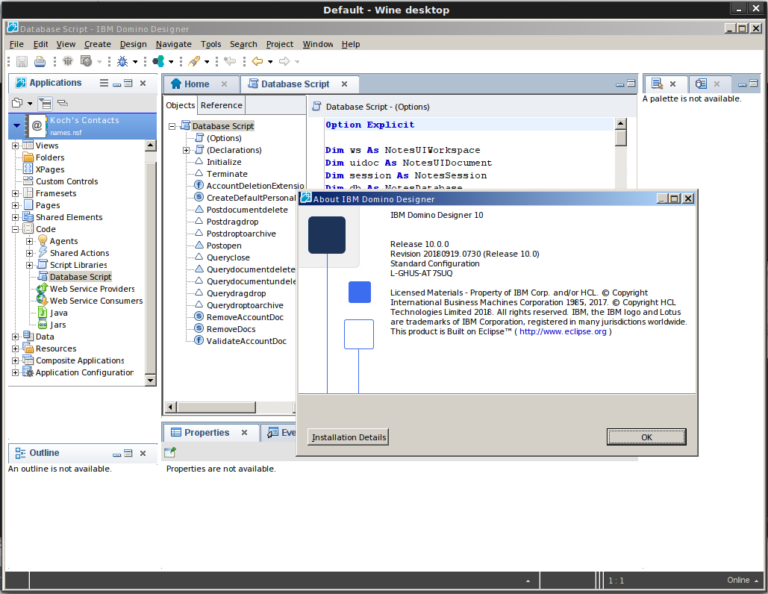Click the script editor scroll-up arrow
Screen dimensions: 768x594
pyautogui.click(x=621, y=123)
